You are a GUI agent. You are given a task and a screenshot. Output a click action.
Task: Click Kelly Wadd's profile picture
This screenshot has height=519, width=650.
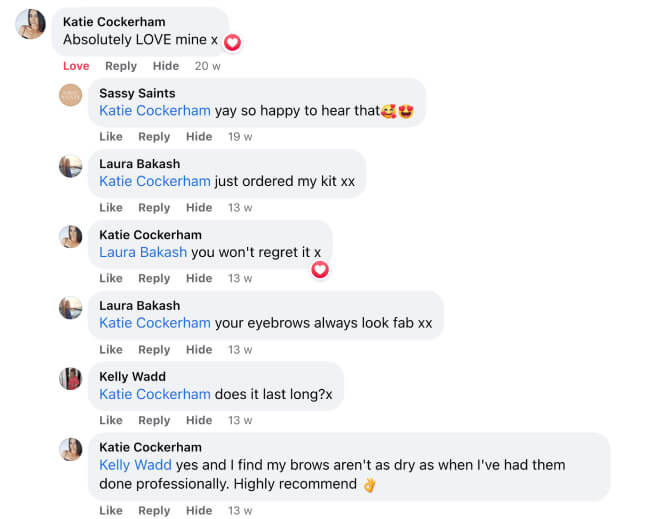point(70,379)
